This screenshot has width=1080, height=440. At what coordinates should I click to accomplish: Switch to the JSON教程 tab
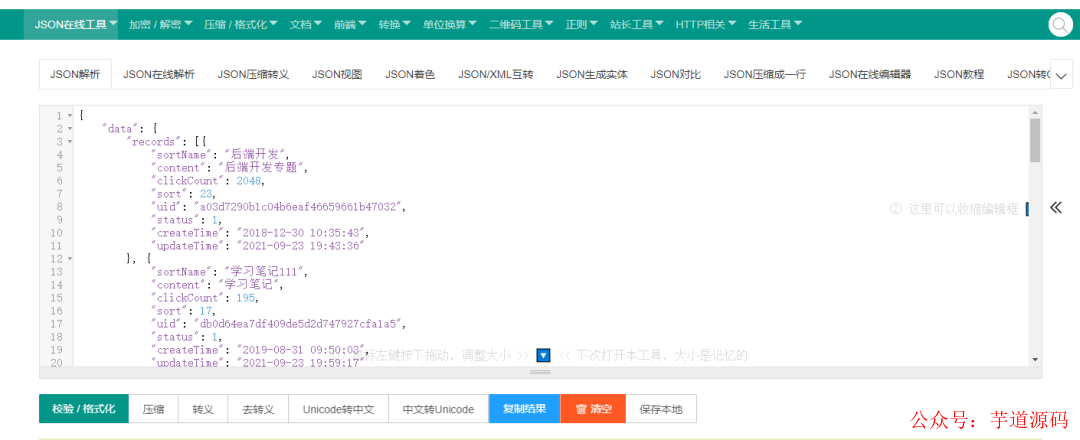click(x=959, y=75)
